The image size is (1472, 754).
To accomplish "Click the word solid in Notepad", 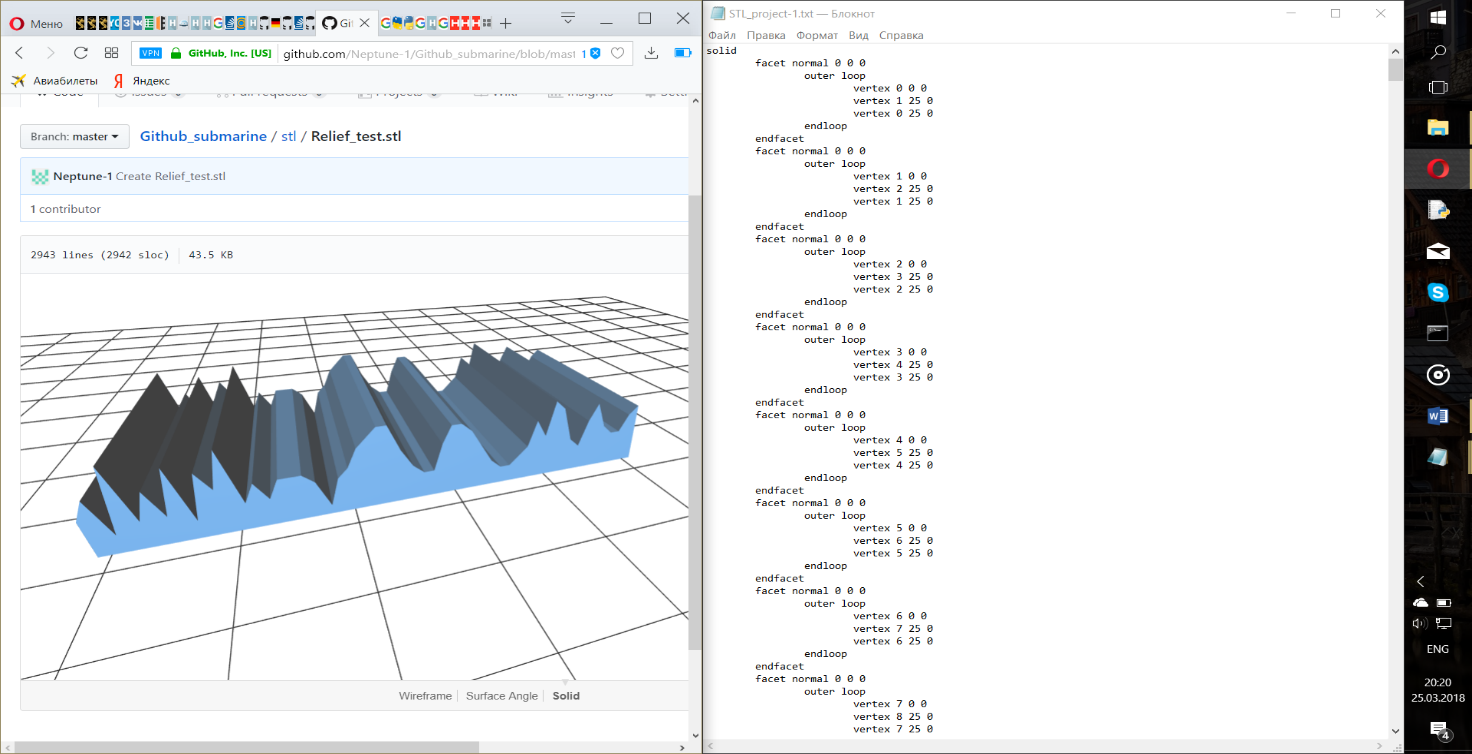I will coord(721,50).
